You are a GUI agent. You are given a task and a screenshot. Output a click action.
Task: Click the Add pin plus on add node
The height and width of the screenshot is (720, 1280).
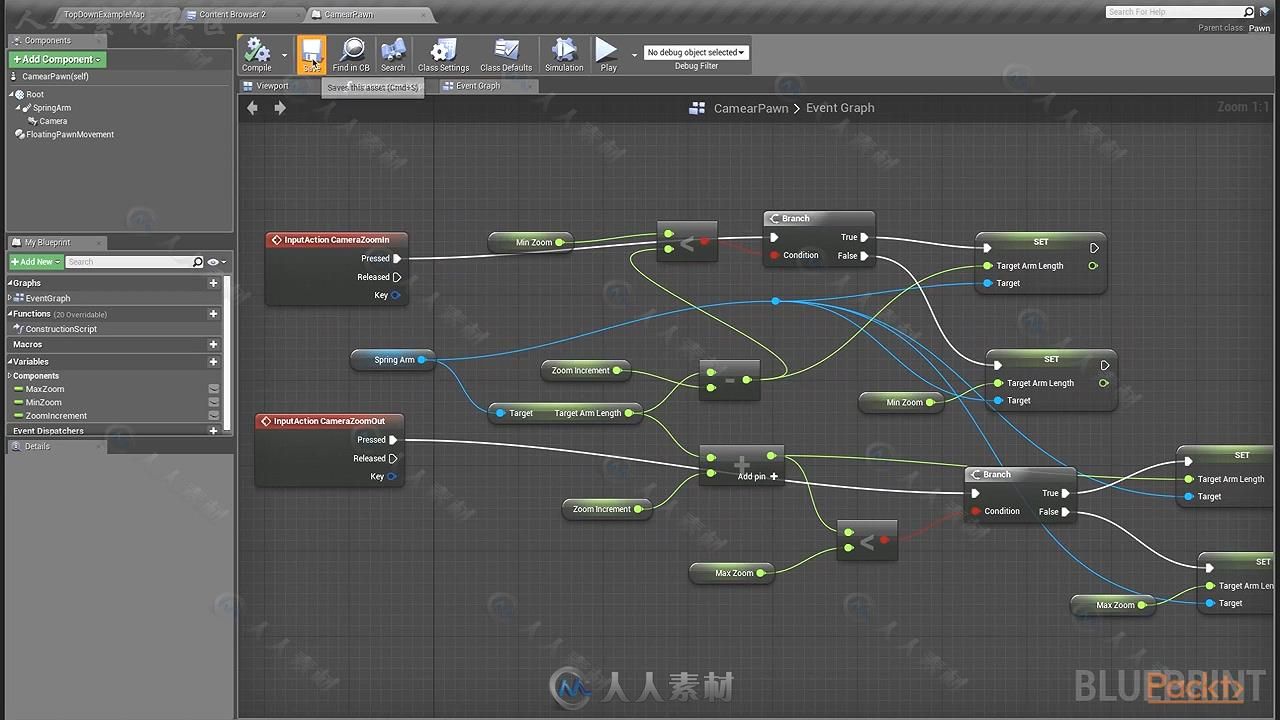pos(773,477)
